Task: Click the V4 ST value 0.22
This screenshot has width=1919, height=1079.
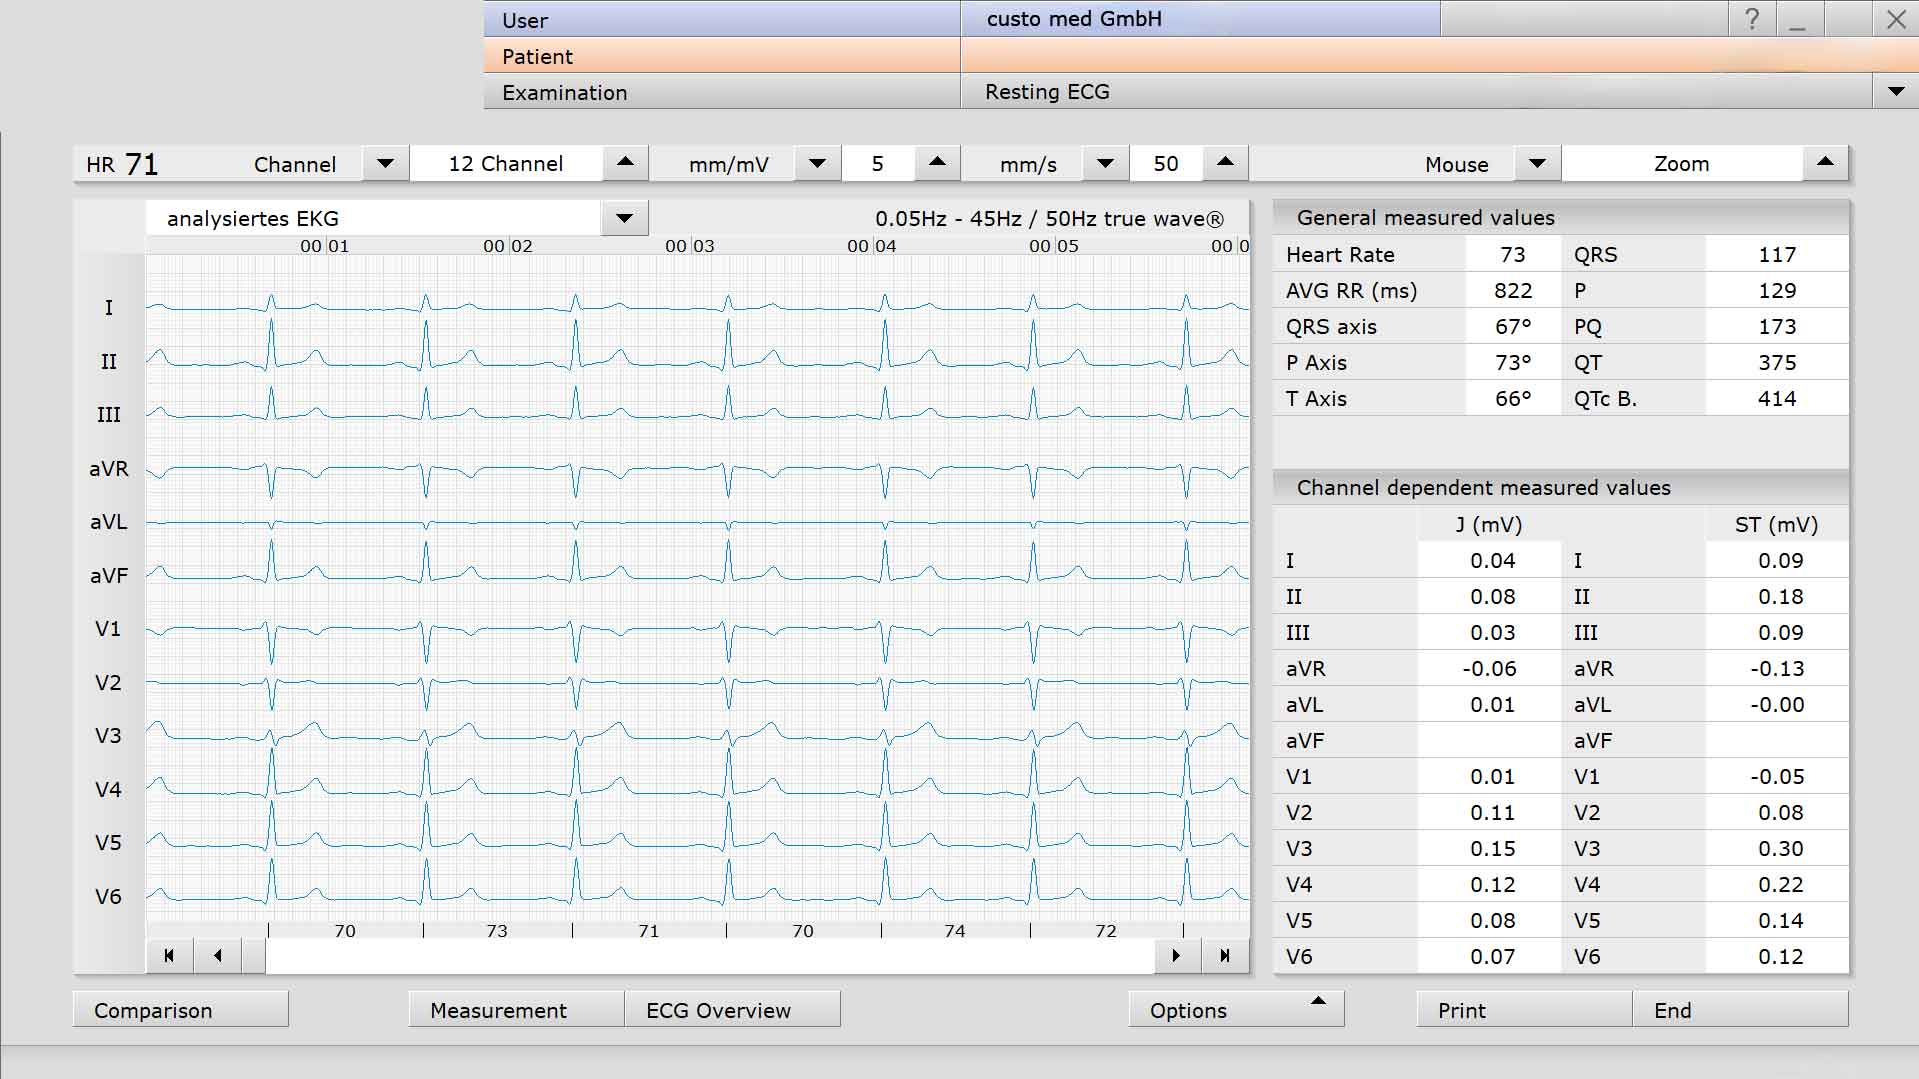Action: [x=1777, y=885]
